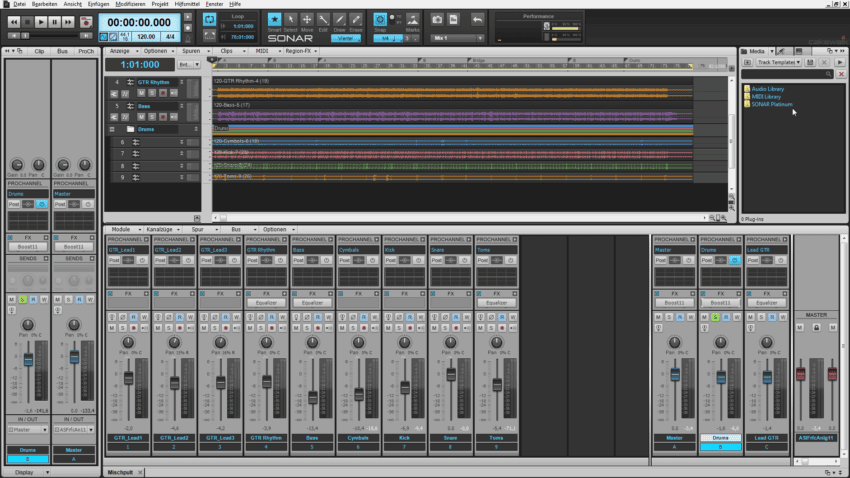This screenshot has width=850, height=478.
Task: Toggle ProChannel power on Cymbals strip
Action: click(x=372, y=261)
